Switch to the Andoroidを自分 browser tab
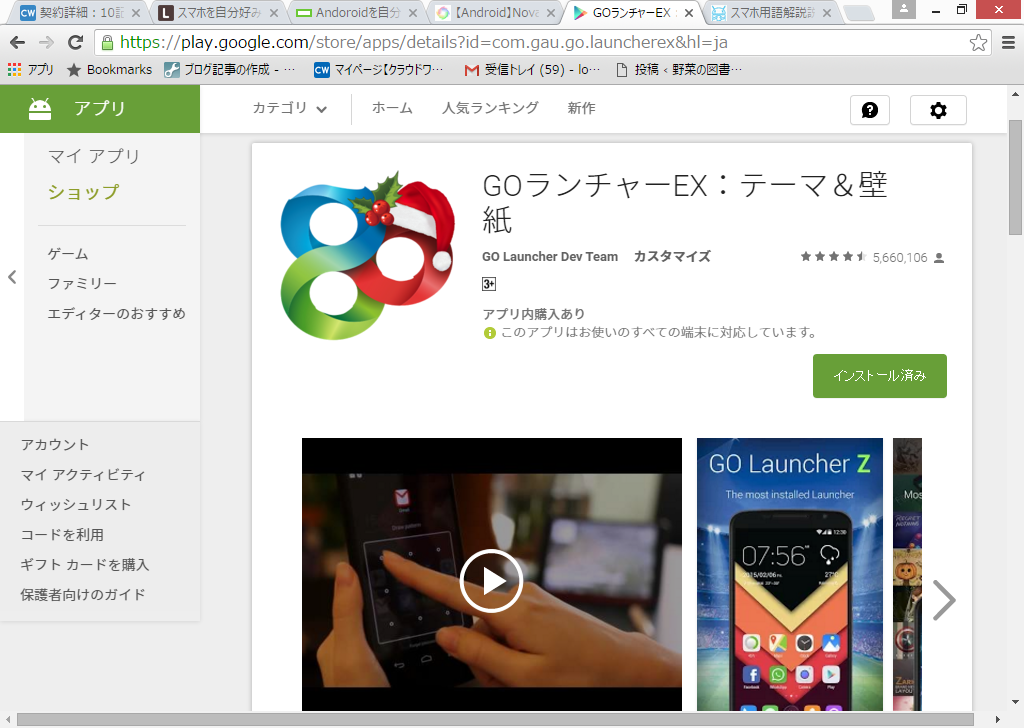This screenshot has height=728, width=1024. click(x=357, y=12)
